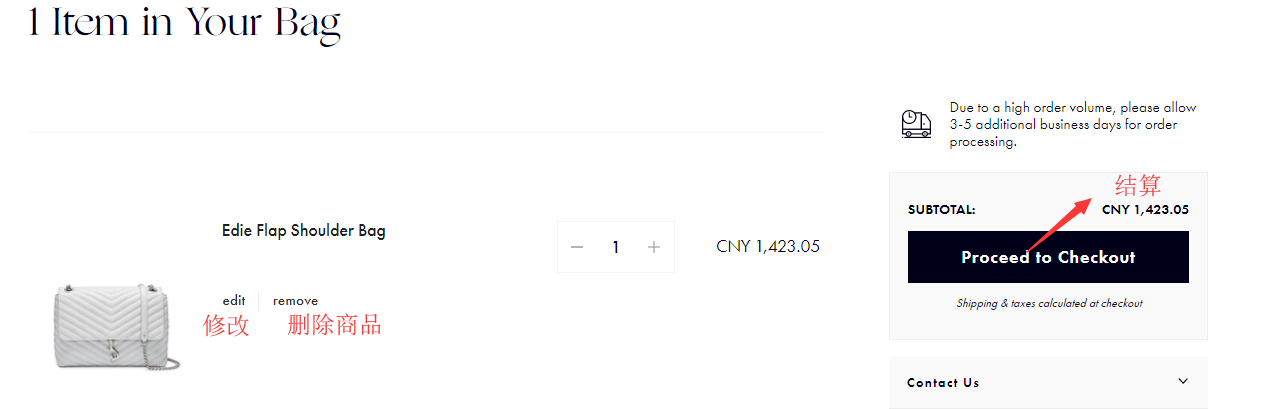
Task: Click the subtotal amount in the summary
Action: [1145, 210]
